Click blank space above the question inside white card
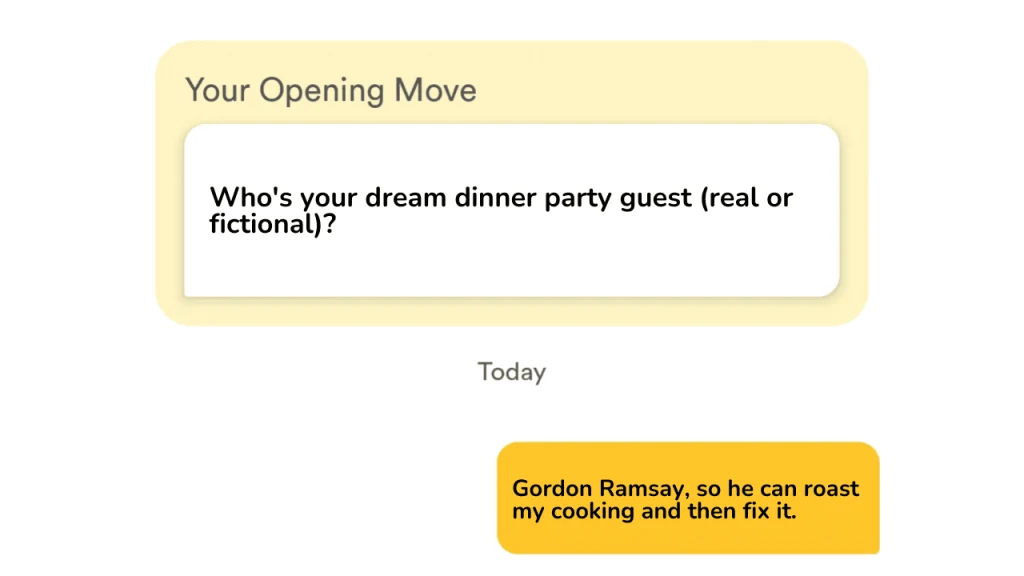1024x576 pixels. click(511, 153)
